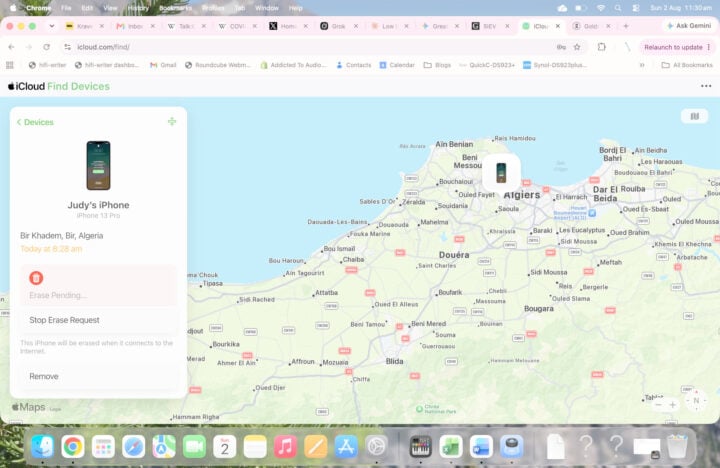
Task: Zoom out the map with minus button
Action: (658, 405)
